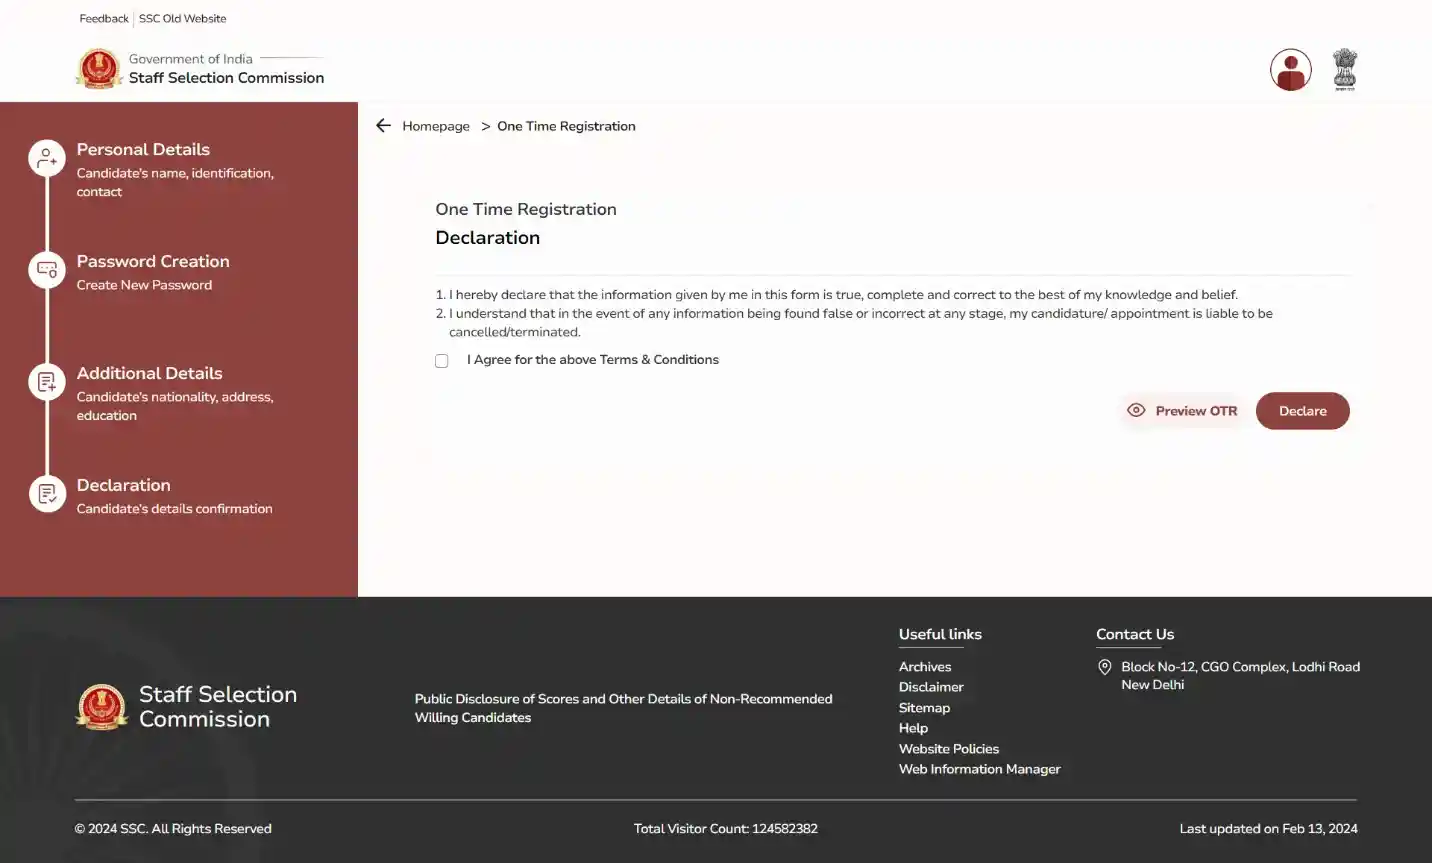
Task: Select the Additional Details step icon
Action: [x=47, y=382]
